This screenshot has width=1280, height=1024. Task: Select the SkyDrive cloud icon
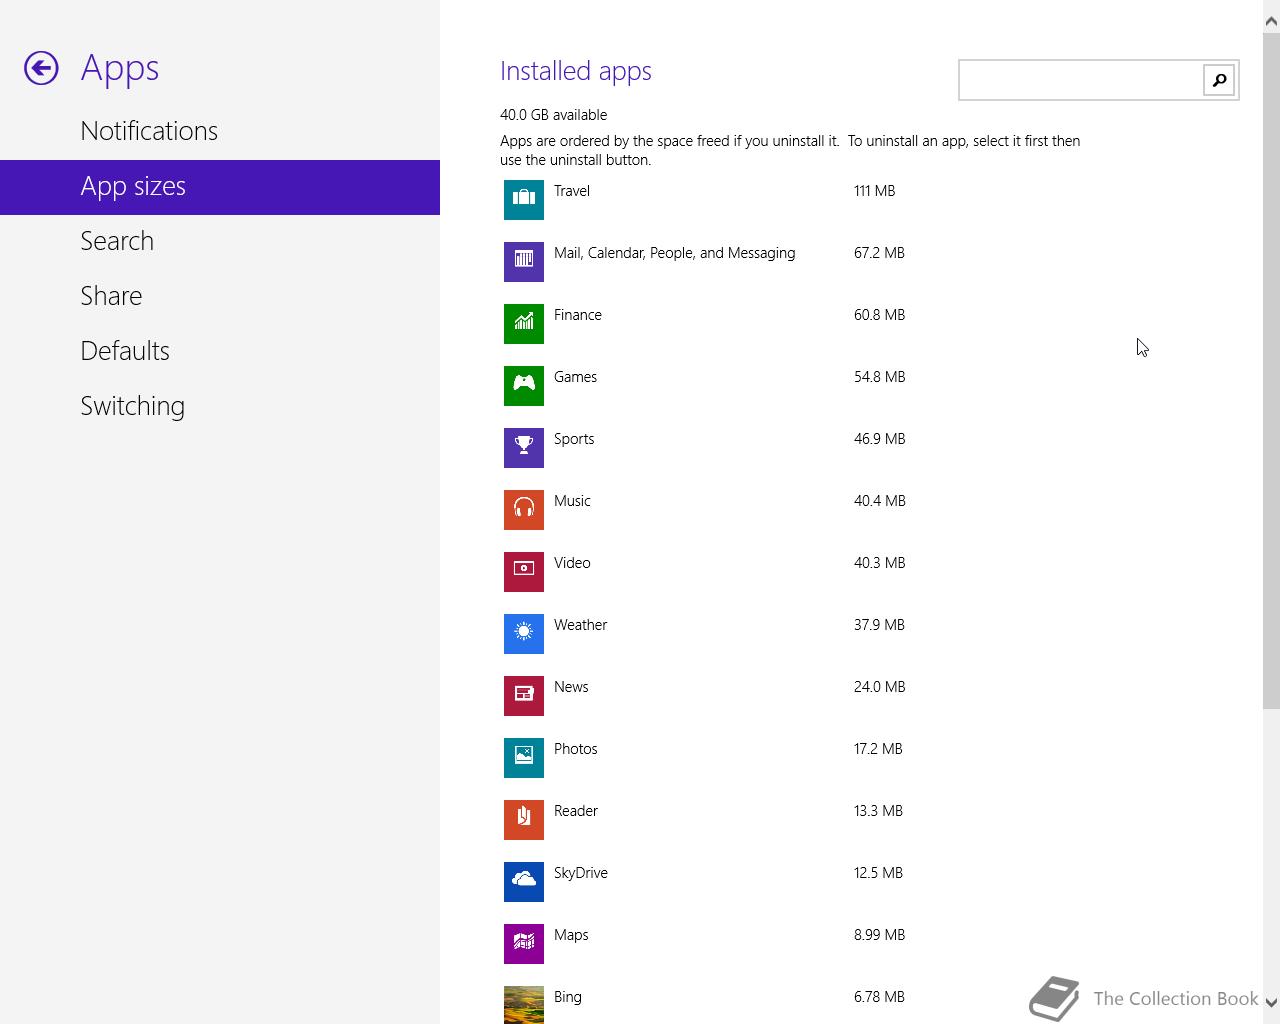[x=523, y=882]
